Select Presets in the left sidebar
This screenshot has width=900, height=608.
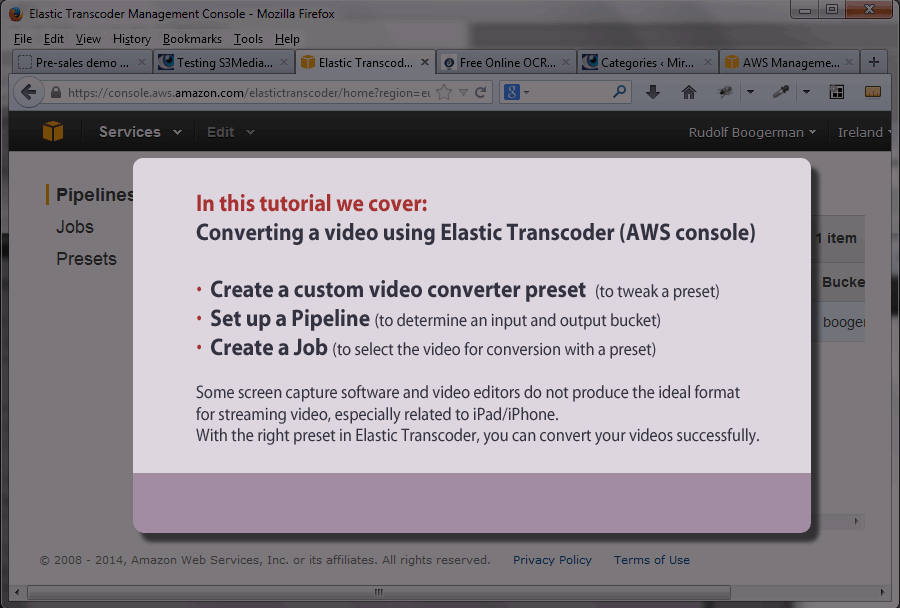pos(86,259)
